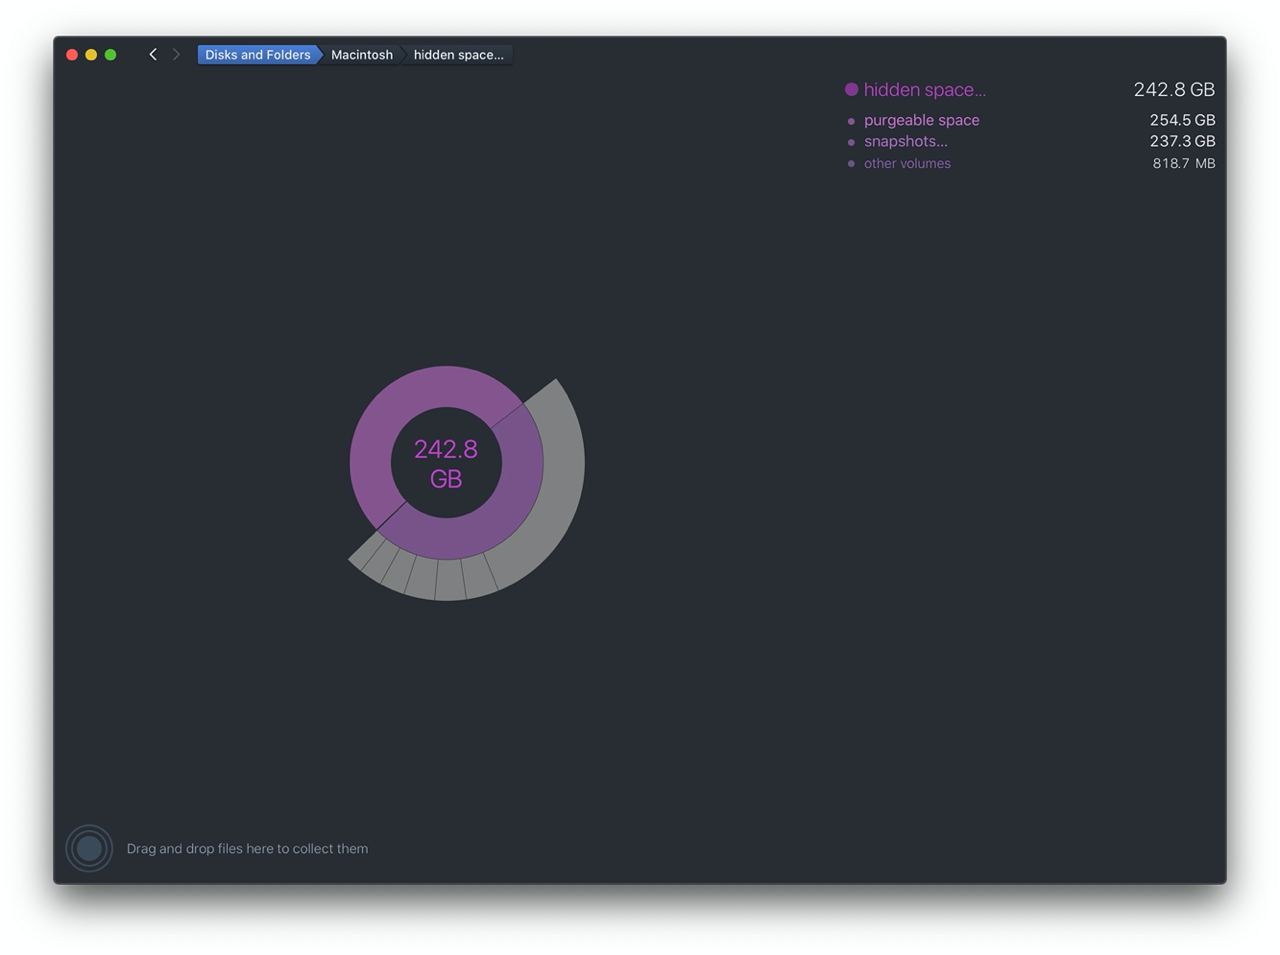Click the collector circle drop target

tap(89, 848)
